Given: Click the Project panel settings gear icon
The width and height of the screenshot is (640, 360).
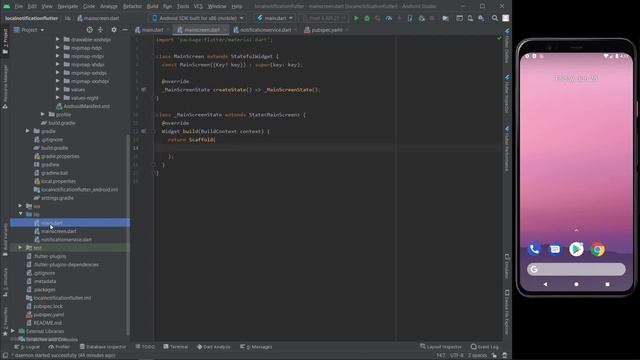Looking at the screenshot, I should pos(114,30).
